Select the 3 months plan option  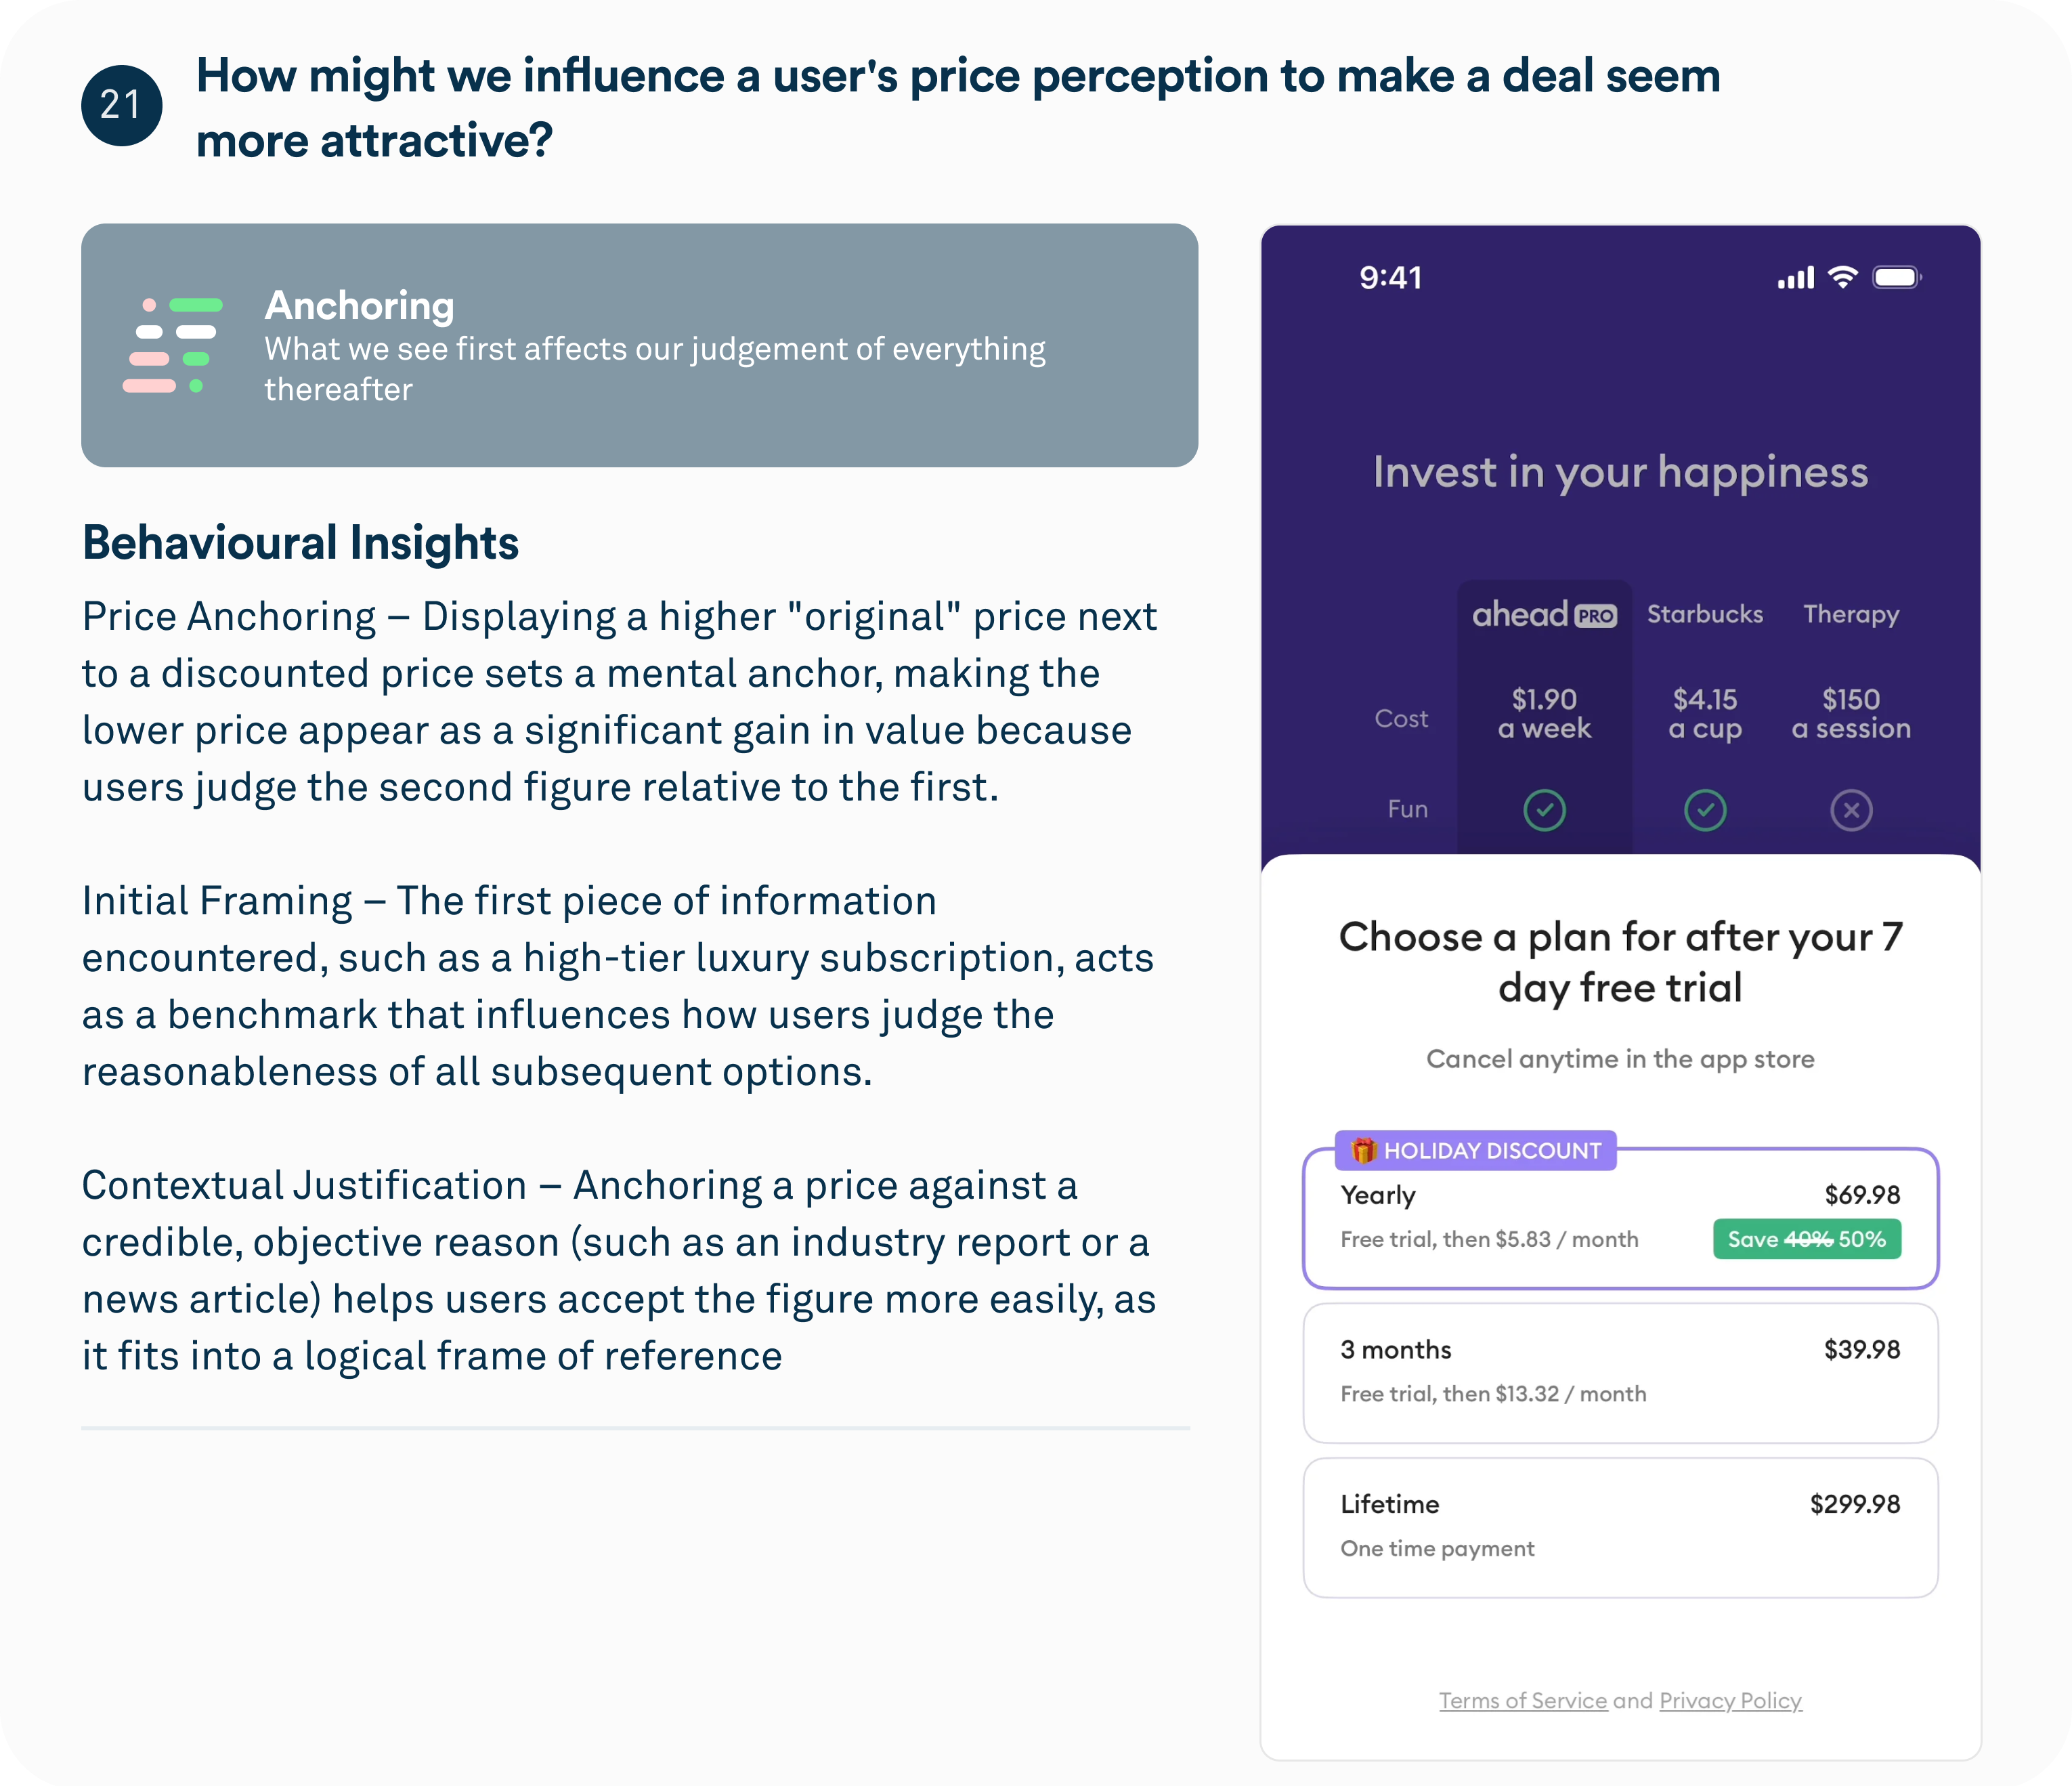[x=1620, y=1372]
